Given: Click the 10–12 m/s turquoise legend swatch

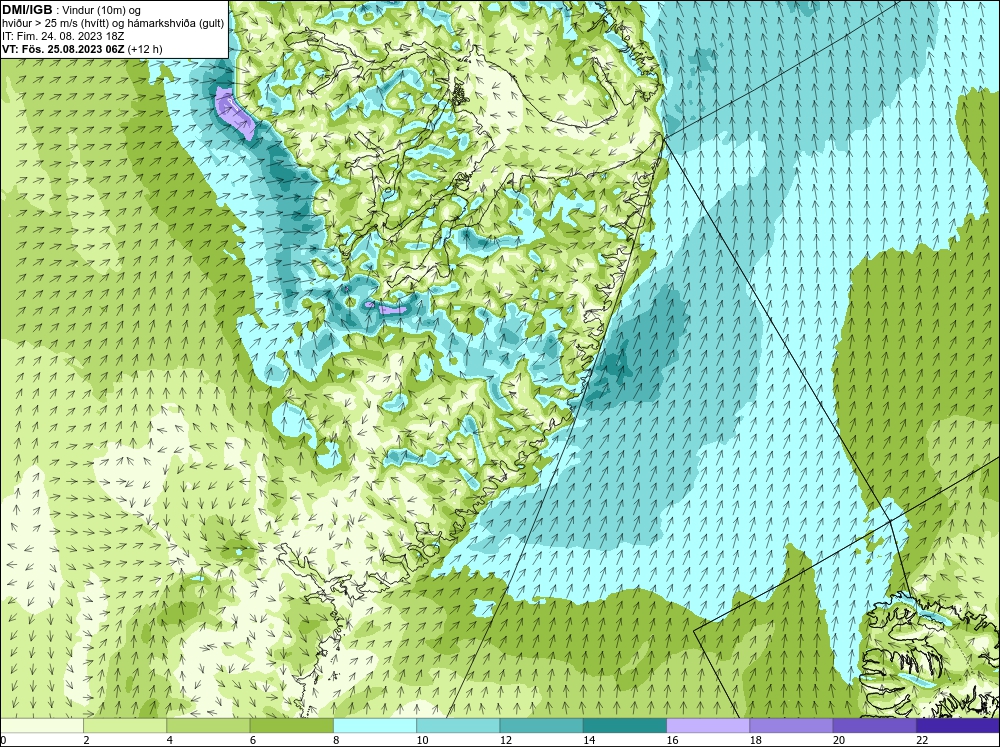Looking at the screenshot, I should [458, 725].
